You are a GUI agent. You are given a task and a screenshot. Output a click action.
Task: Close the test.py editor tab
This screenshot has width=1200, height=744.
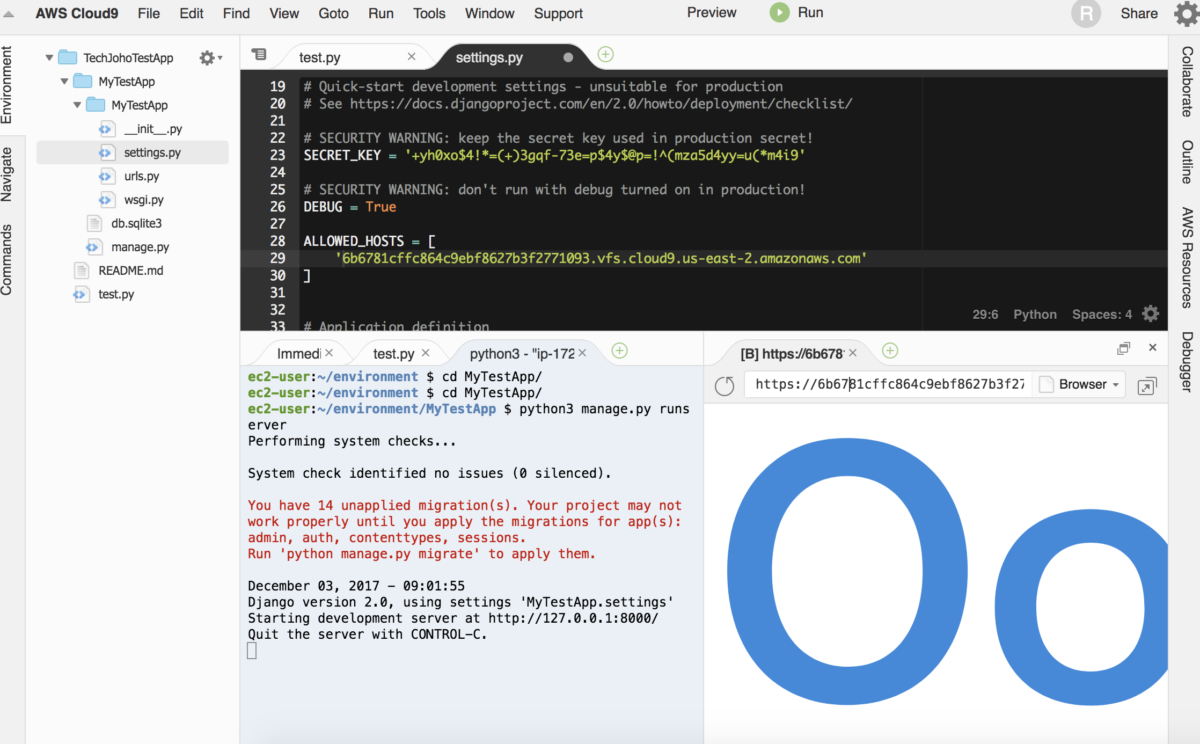412,57
